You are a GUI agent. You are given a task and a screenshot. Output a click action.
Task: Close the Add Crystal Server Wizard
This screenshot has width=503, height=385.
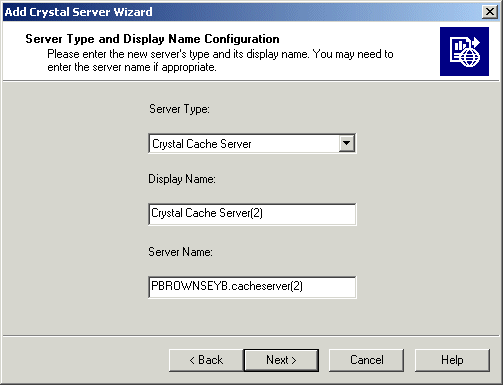click(490, 12)
